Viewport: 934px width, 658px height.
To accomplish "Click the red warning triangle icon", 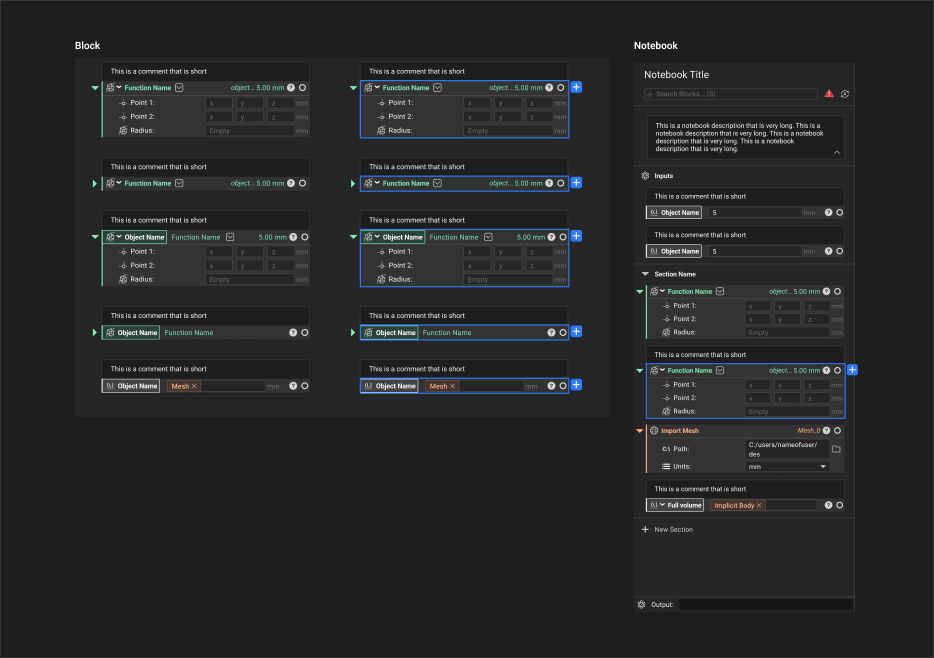I will (829, 94).
